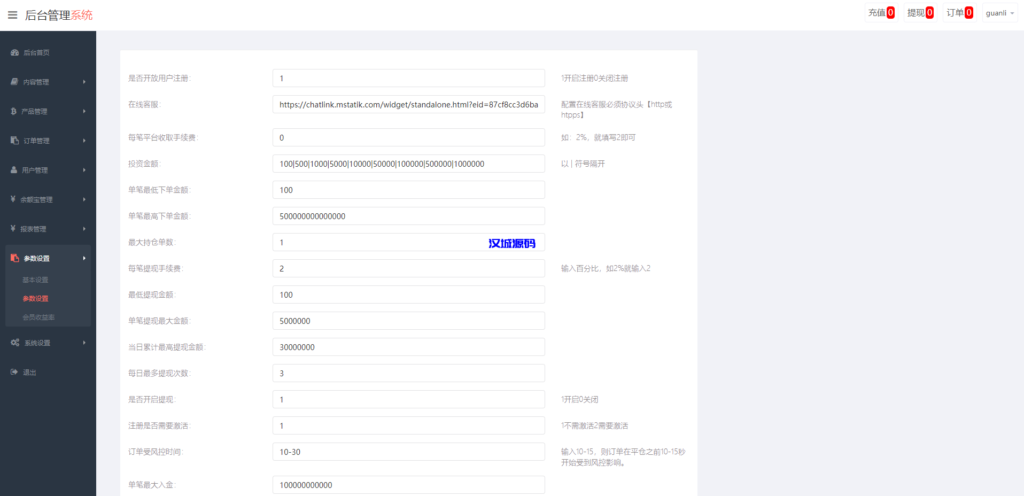Expand the 订单管理 arrow
Screen dimensions: 1024x496
84,141
